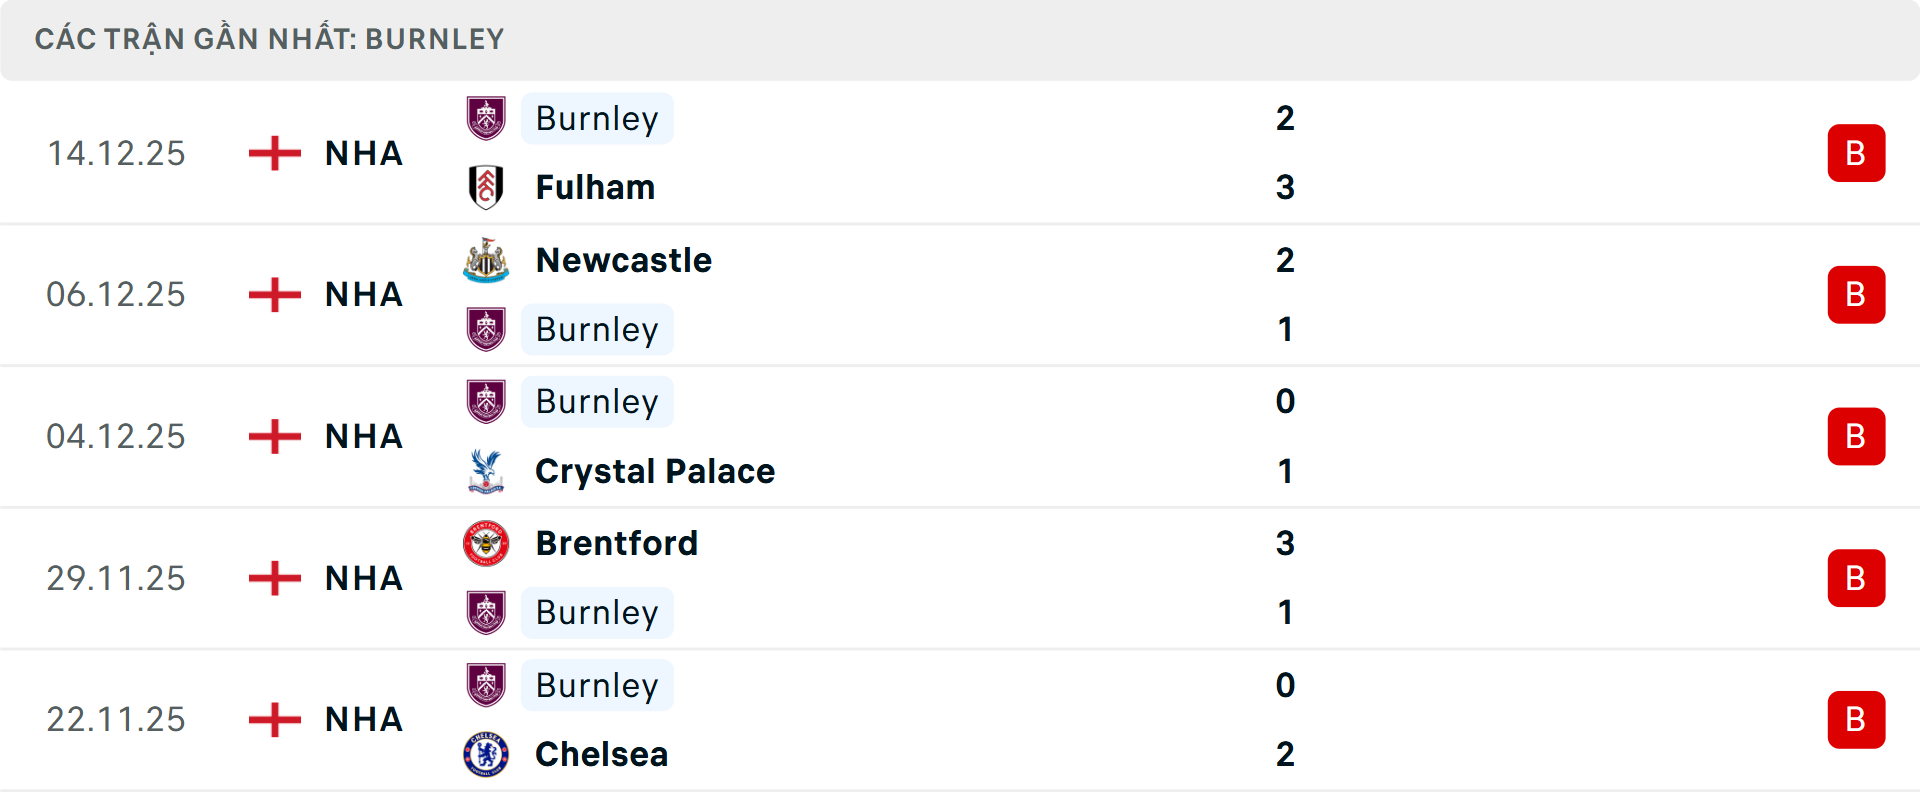
Task: Open the NHA league label on the 04.12.25 row
Action: pyautogui.click(x=363, y=436)
